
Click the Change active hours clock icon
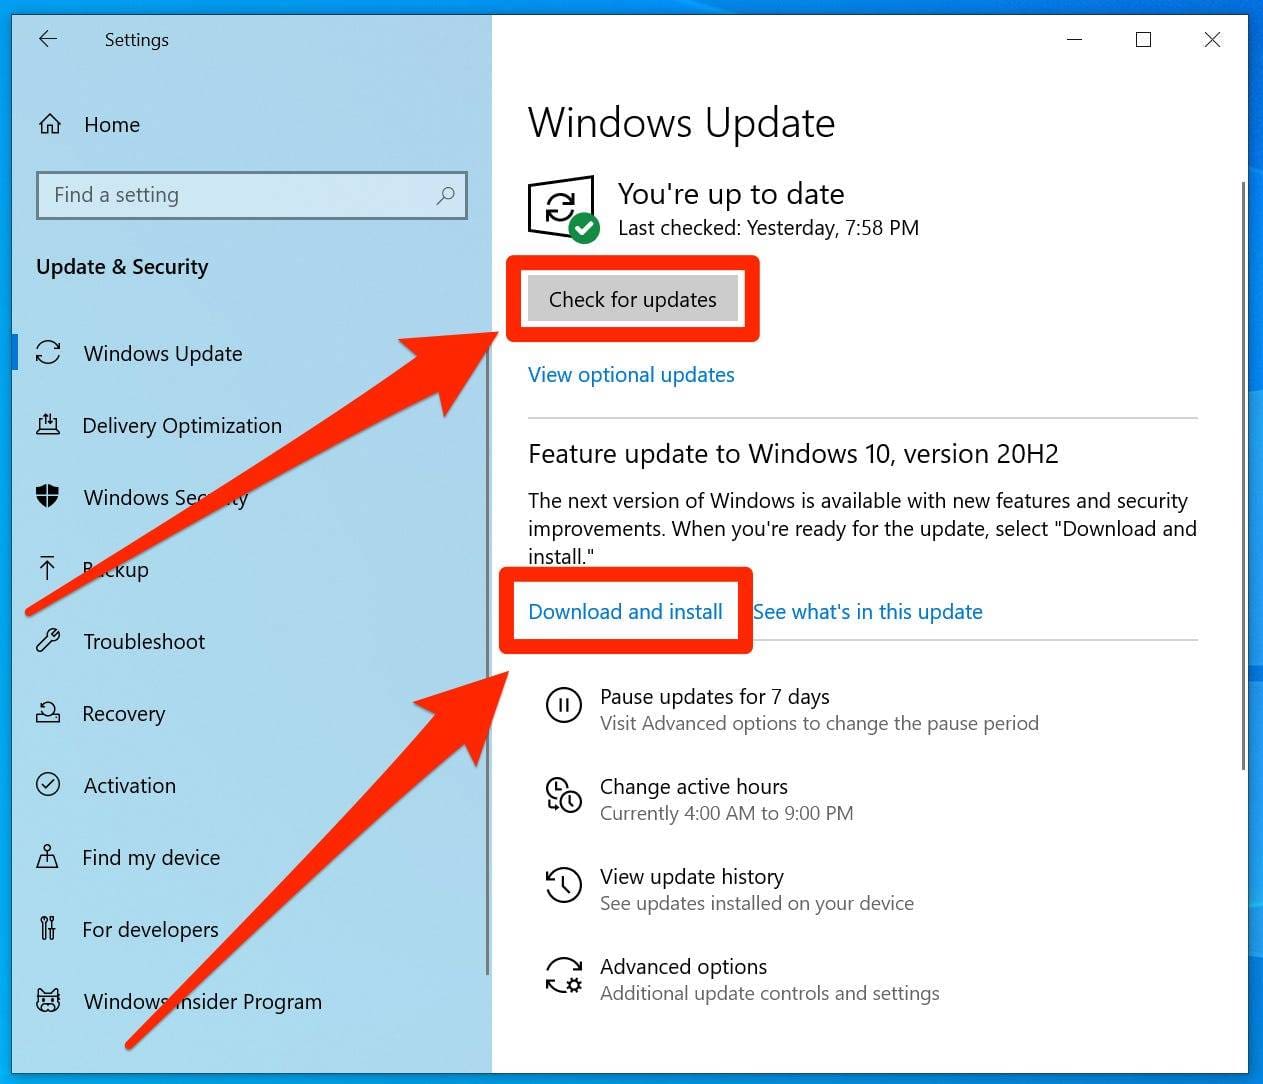tap(563, 795)
